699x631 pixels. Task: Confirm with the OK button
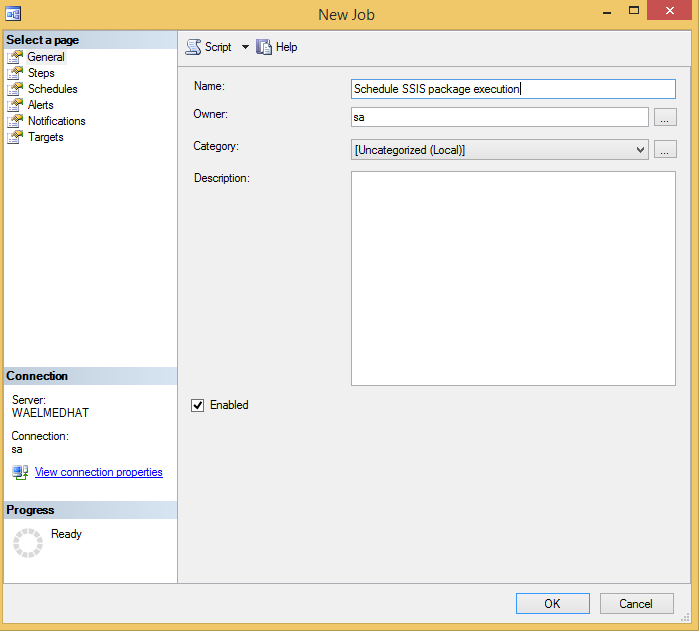coord(553,604)
